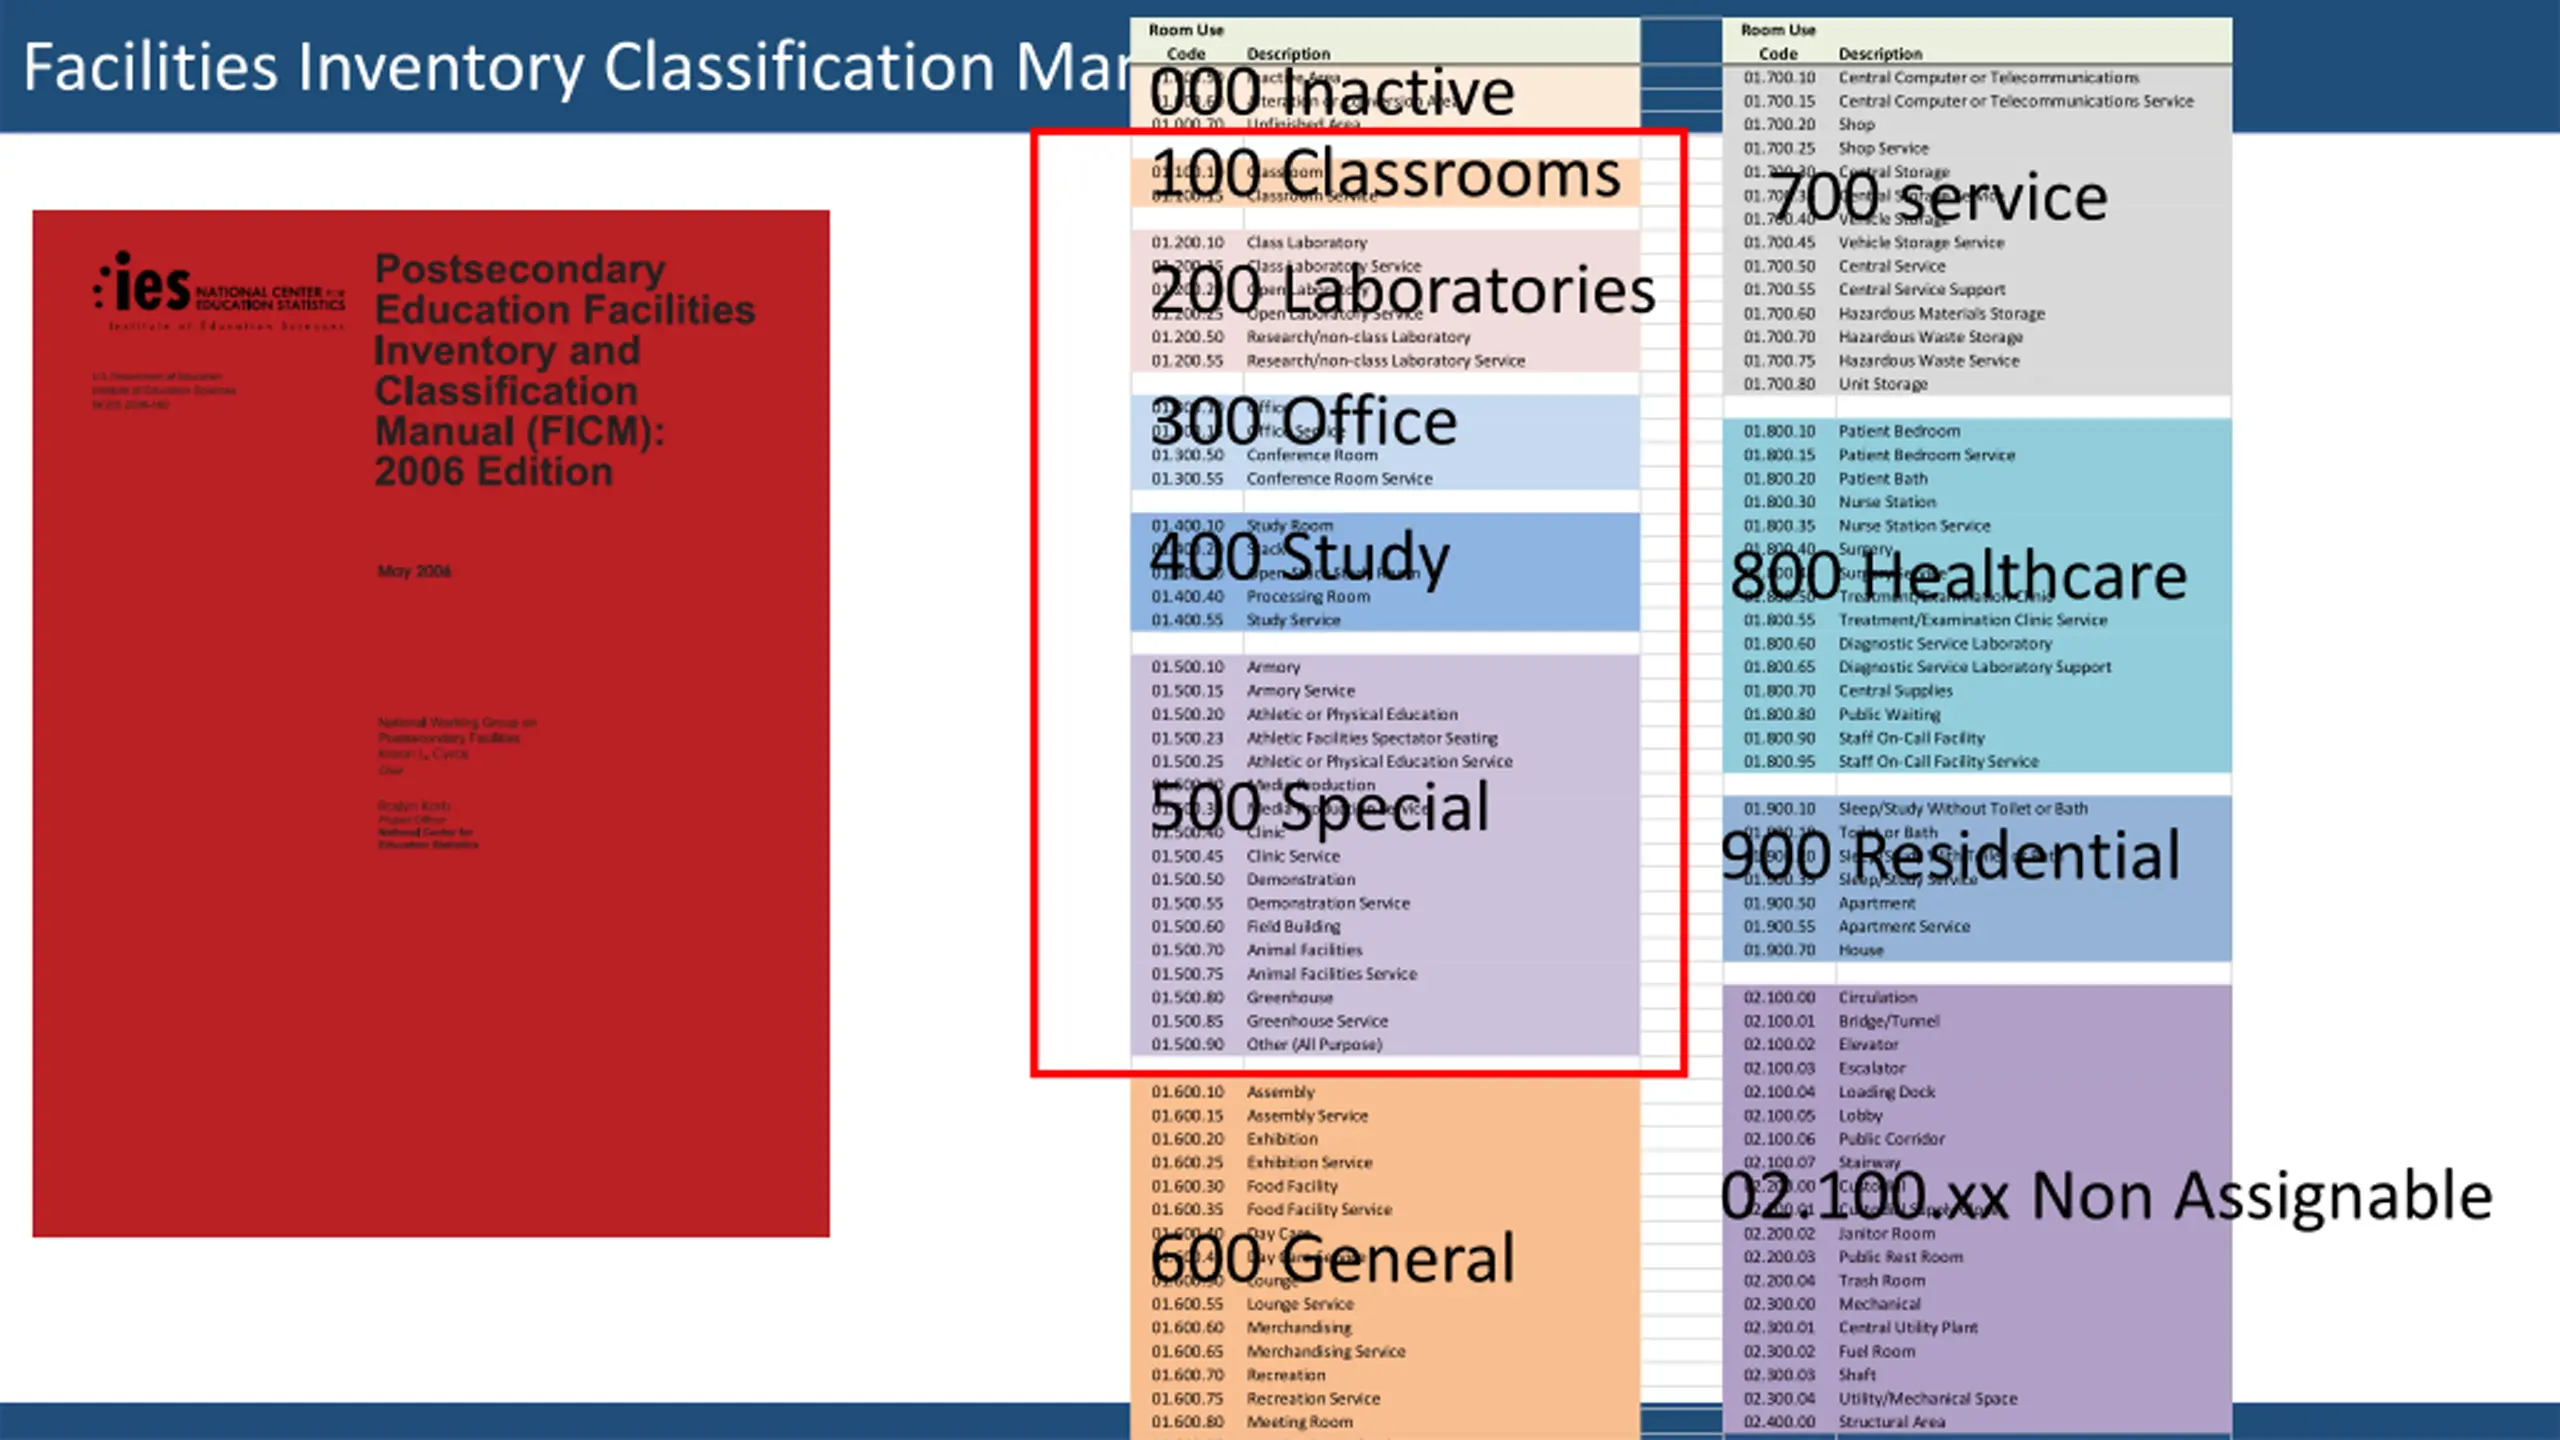The height and width of the screenshot is (1440, 2560).
Task: Select the 700 service label
Action: point(1939,197)
